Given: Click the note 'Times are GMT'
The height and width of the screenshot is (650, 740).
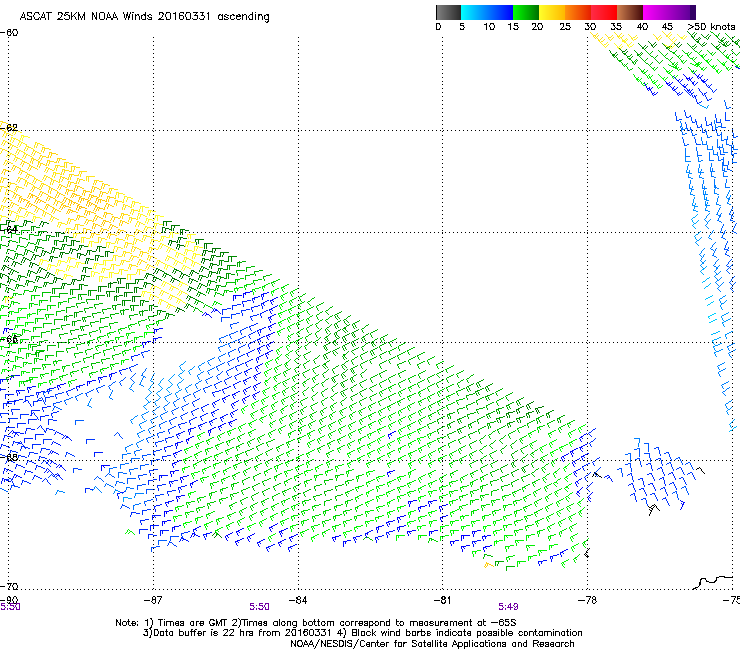Looking at the screenshot, I should 192,623.
